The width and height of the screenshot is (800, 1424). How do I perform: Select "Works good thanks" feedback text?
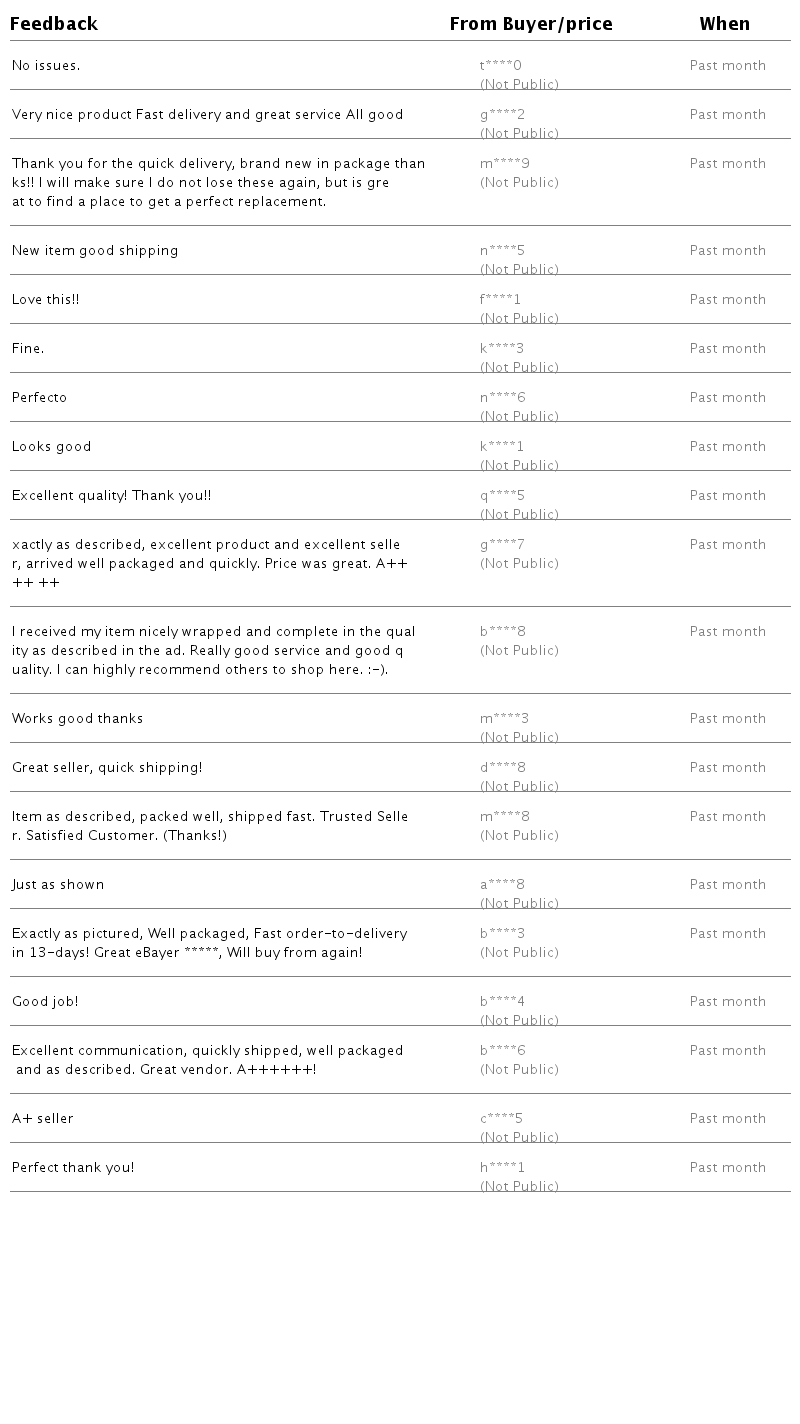pyautogui.click(x=78, y=719)
